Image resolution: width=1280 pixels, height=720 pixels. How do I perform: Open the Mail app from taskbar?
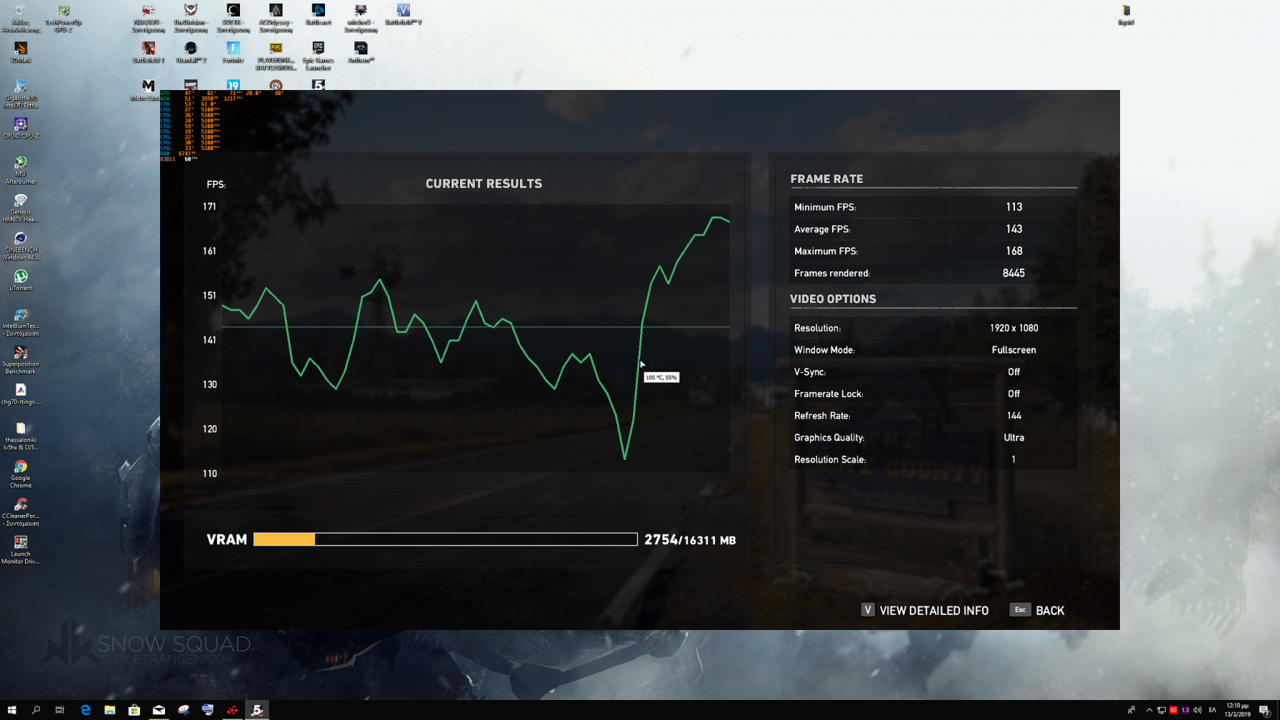click(x=159, y=710)
